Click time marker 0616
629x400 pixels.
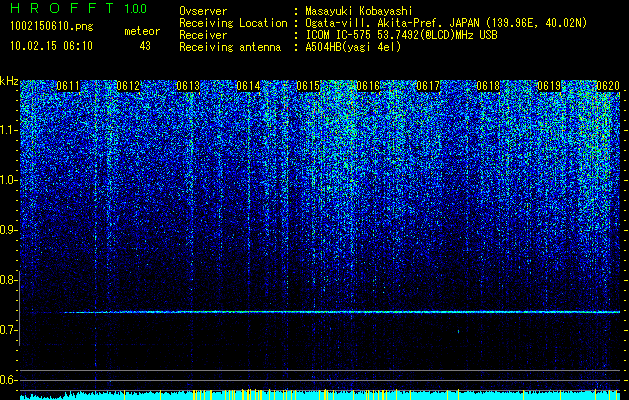(368, 86)
